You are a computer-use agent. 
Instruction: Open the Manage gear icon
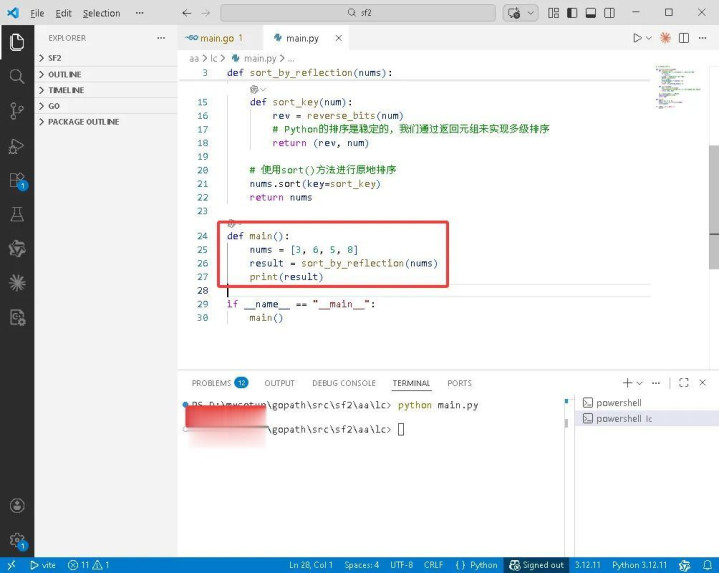pyautogui.click(x=16, y=540)
